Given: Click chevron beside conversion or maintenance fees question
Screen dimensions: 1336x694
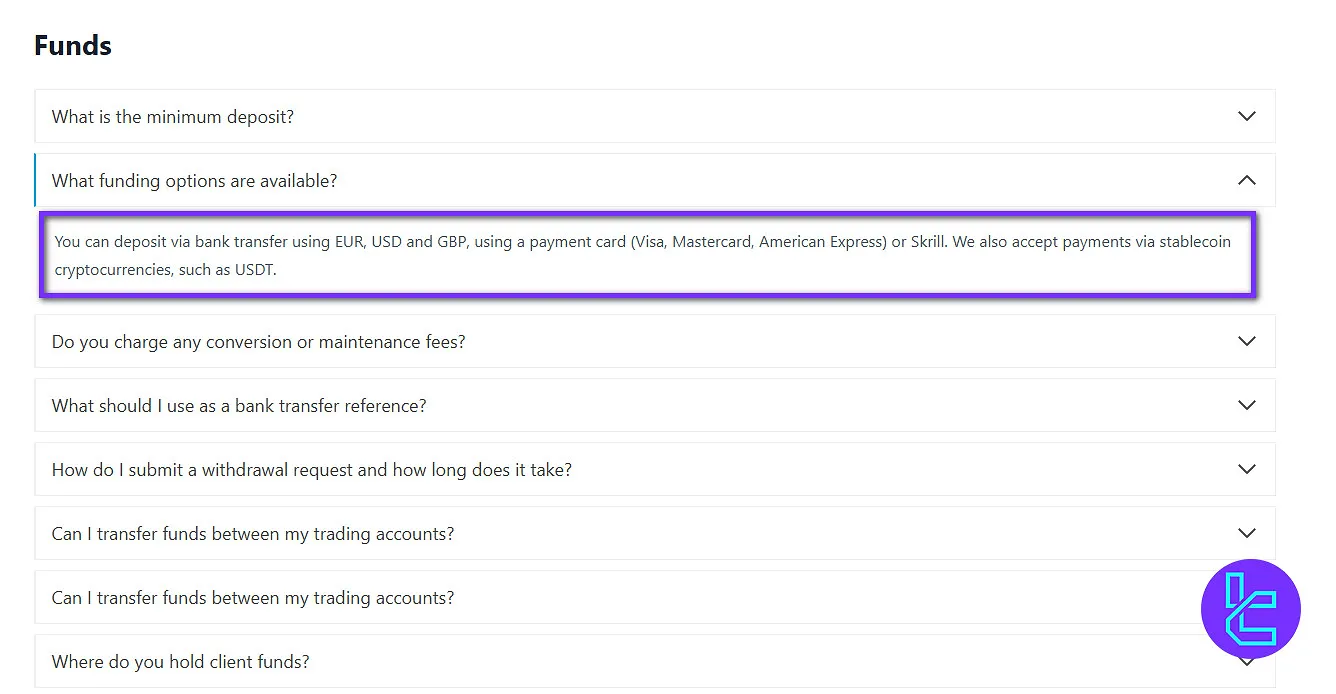Looking at the screenshot, I should coord(1246,341).
